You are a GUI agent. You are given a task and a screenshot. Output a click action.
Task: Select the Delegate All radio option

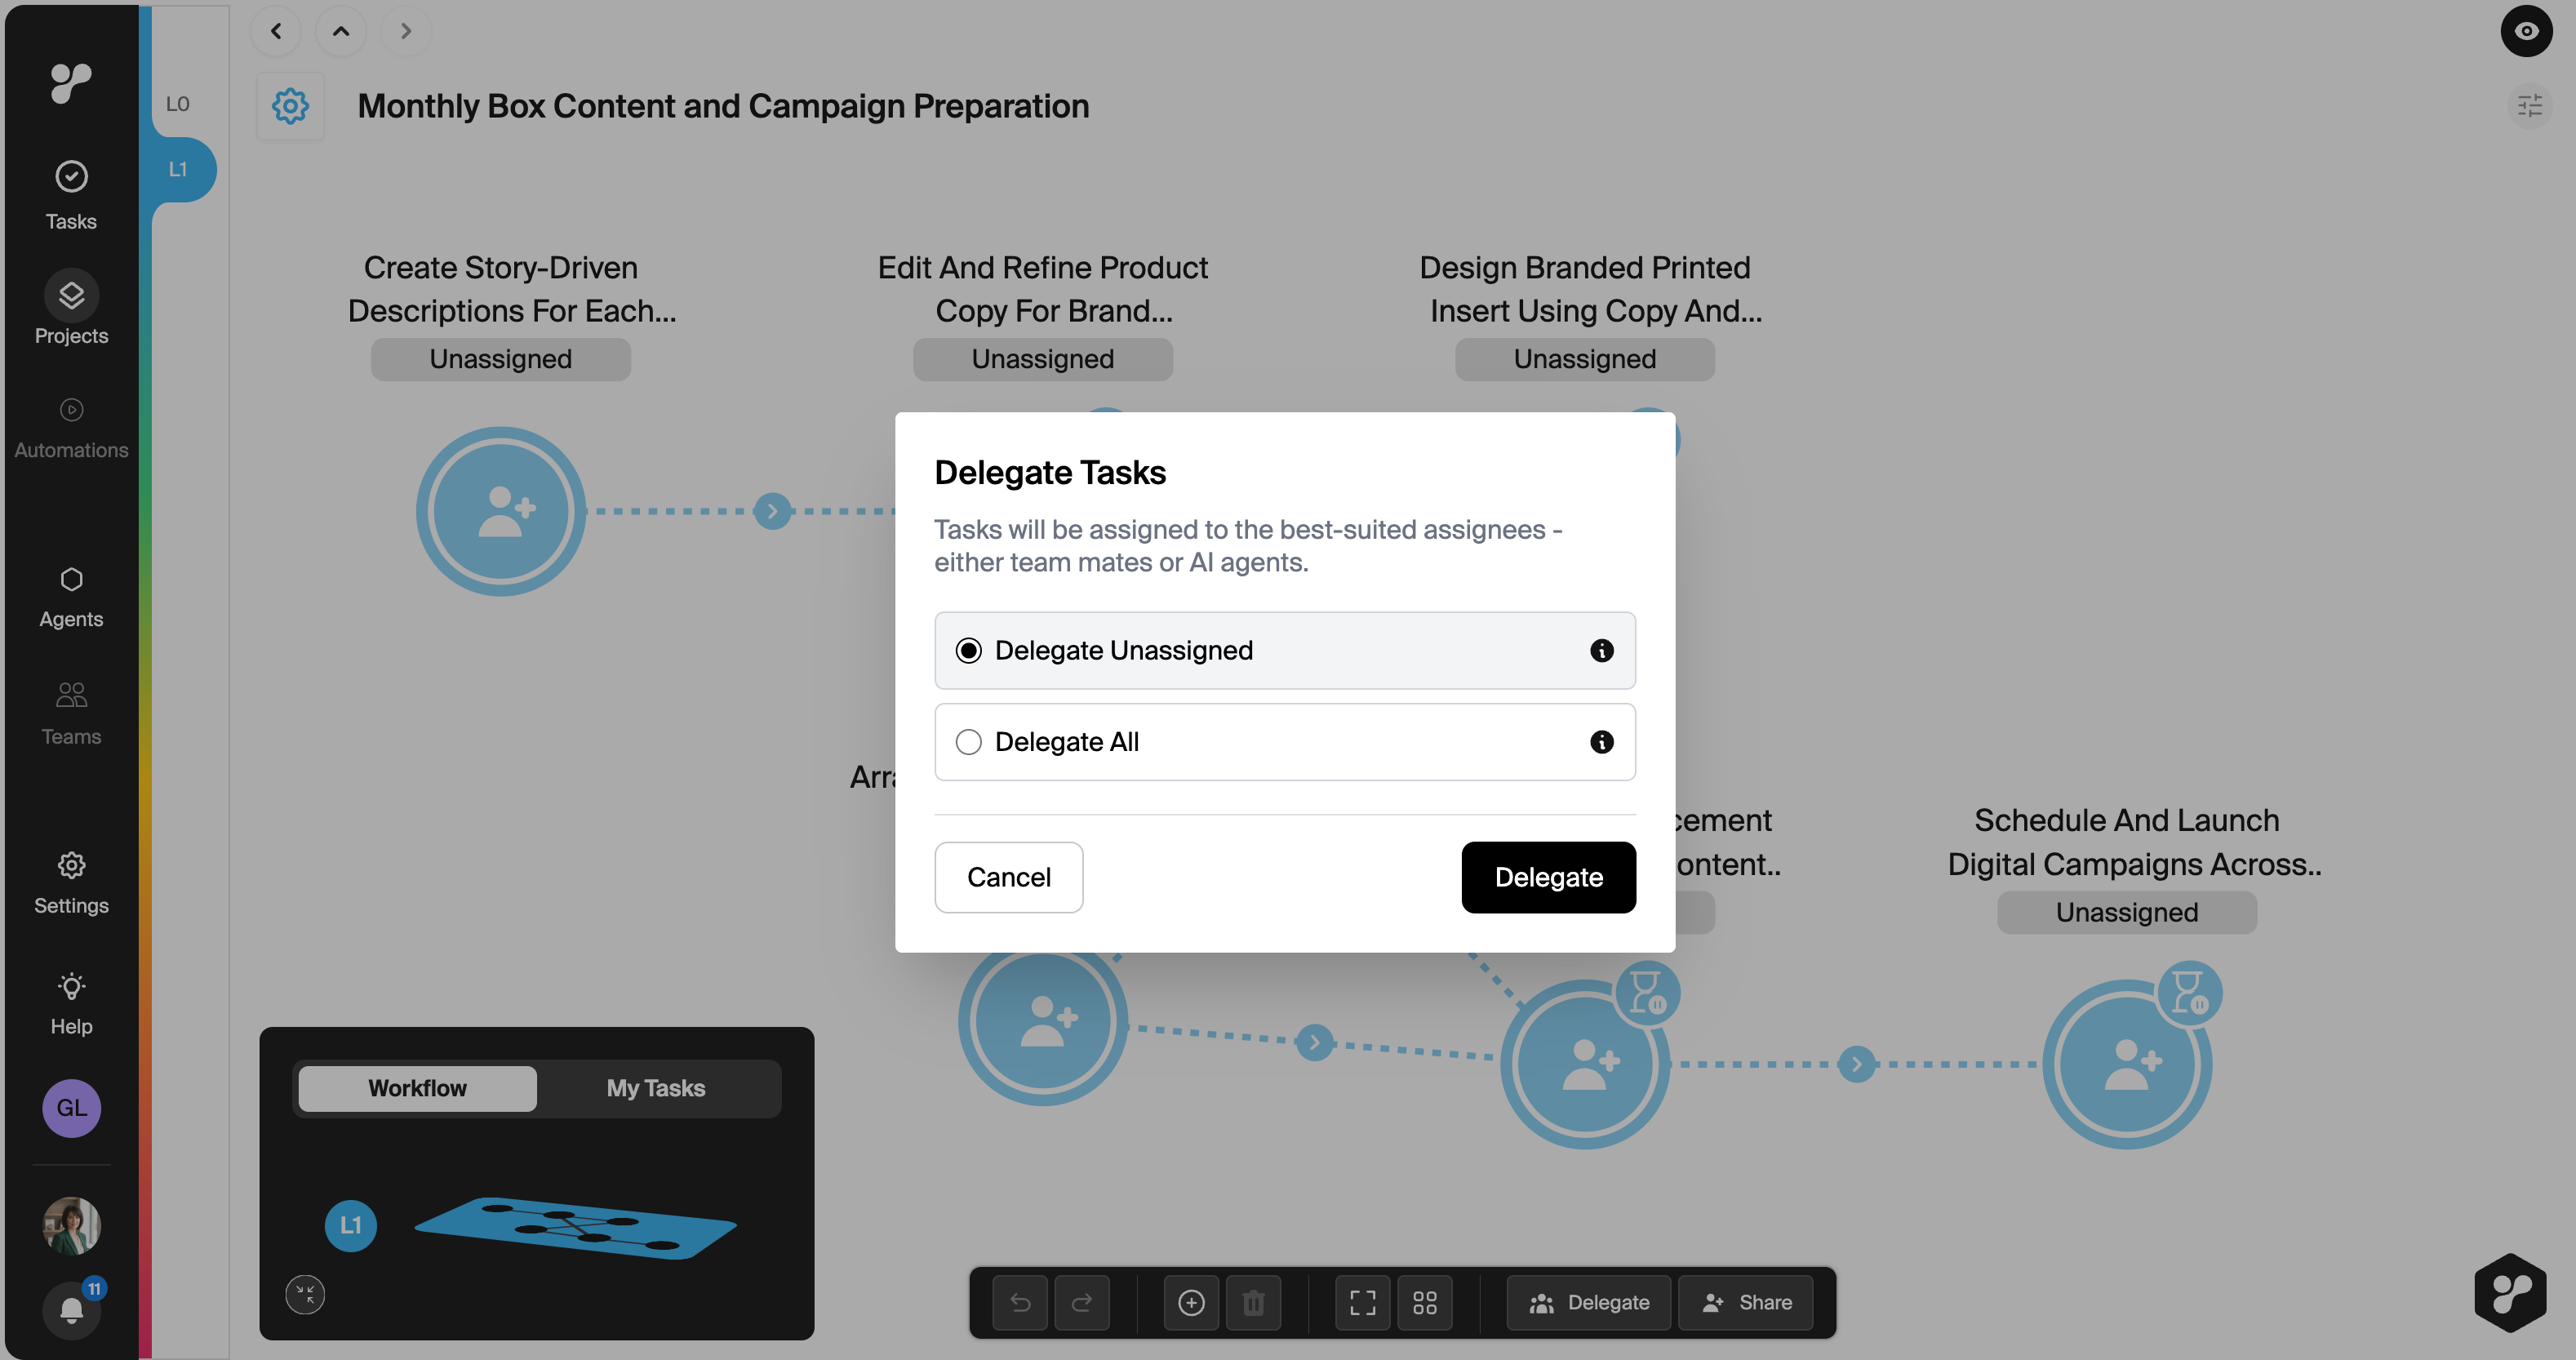968,742
